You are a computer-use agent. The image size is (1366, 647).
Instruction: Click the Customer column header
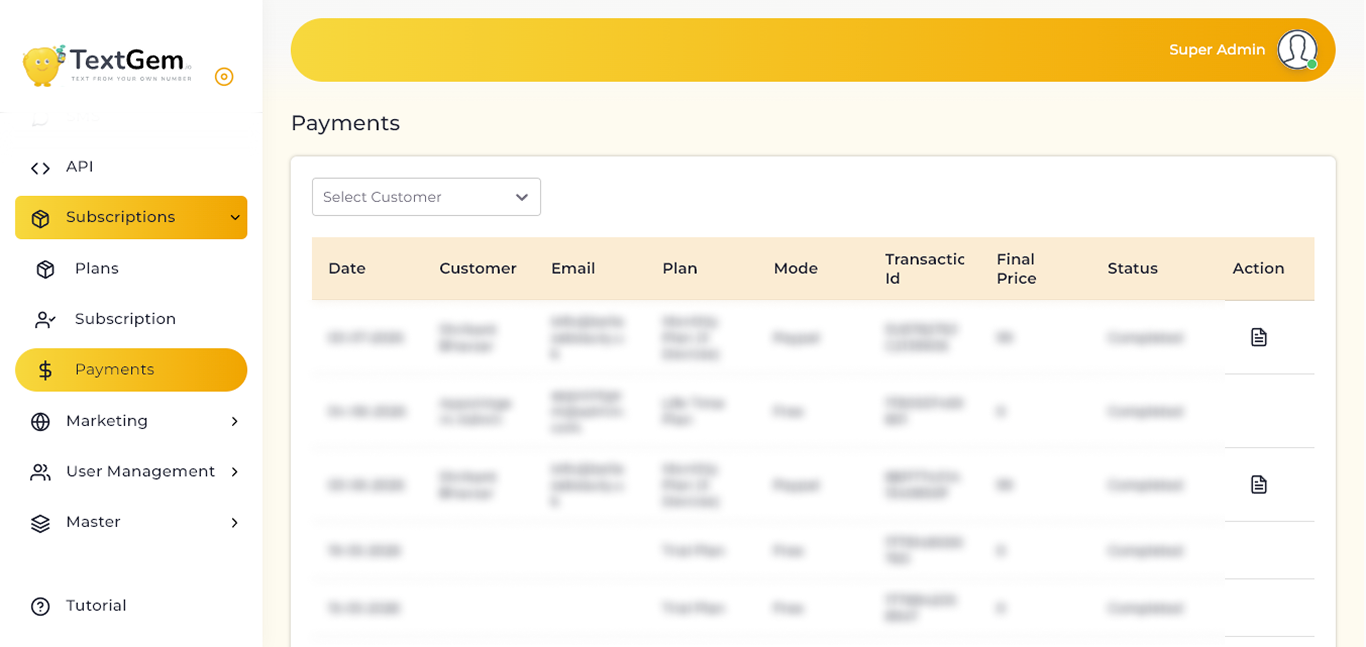[478, 269]
